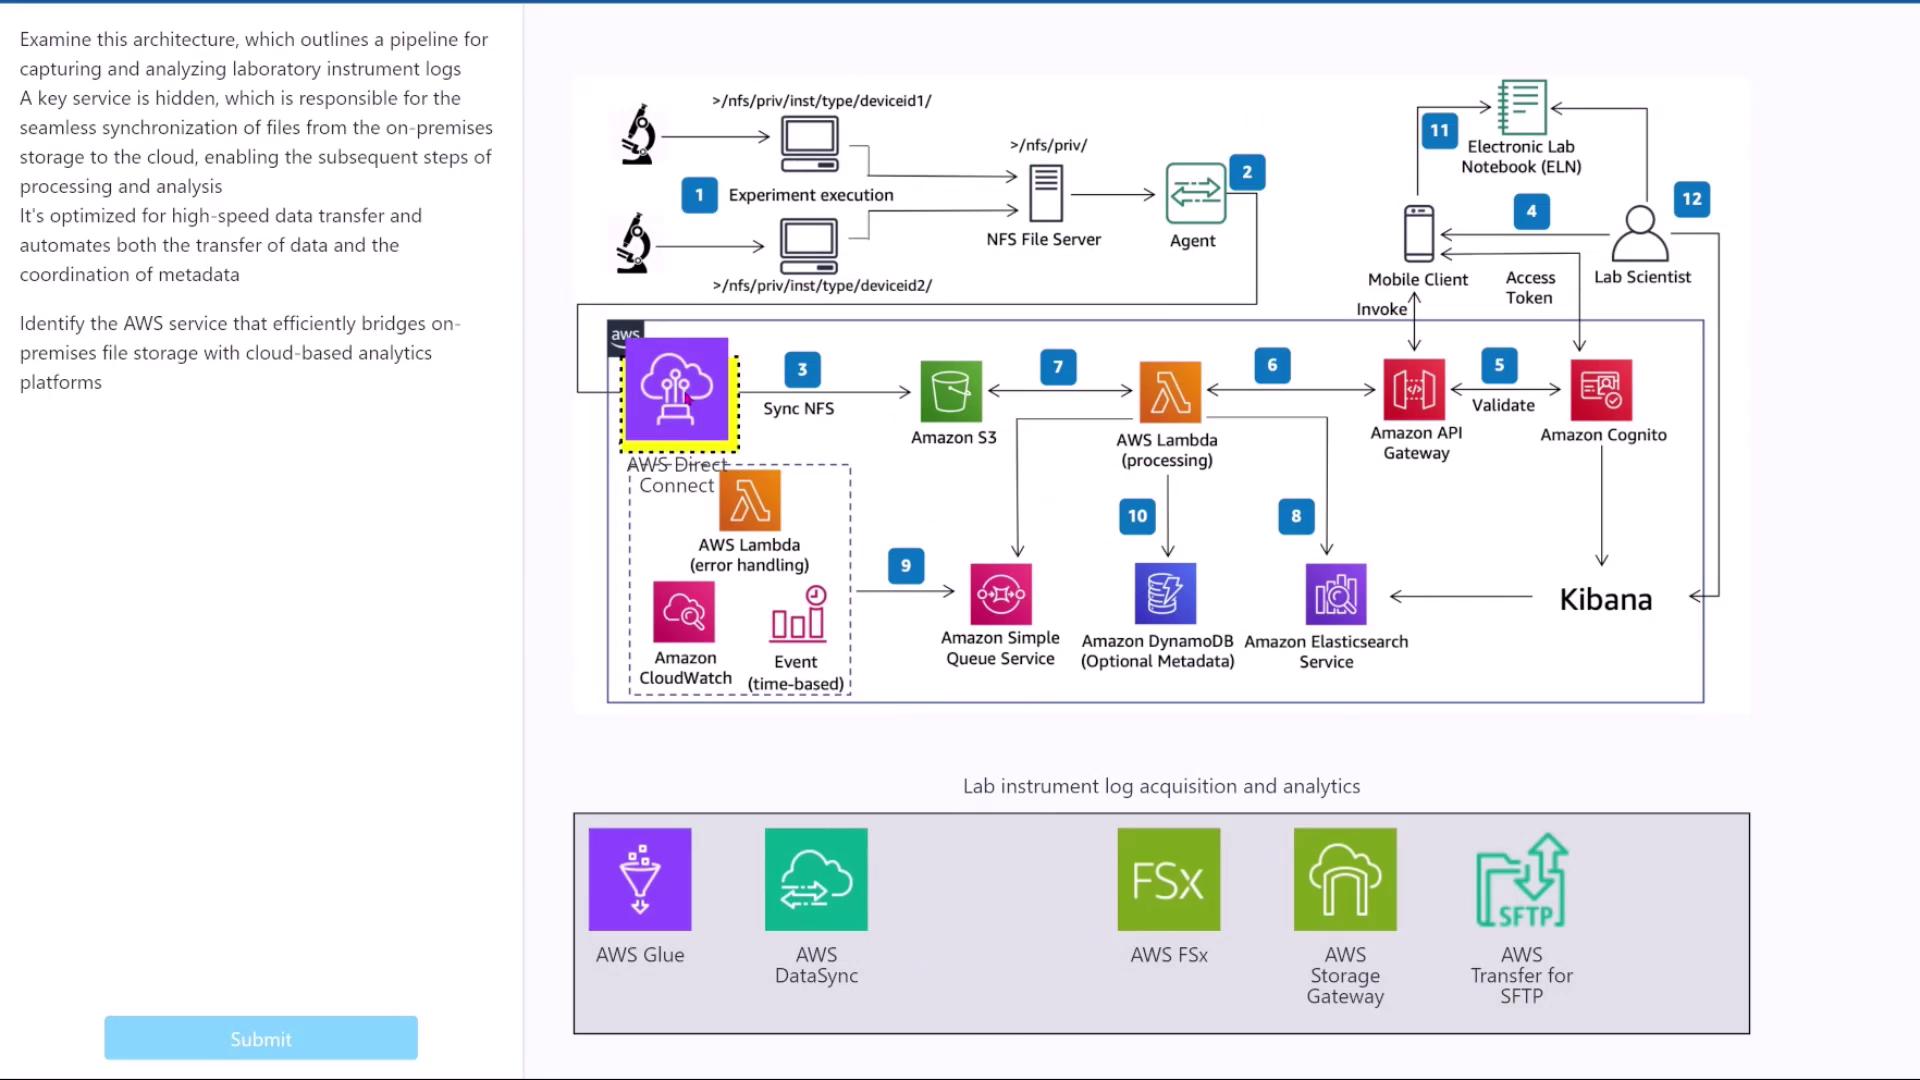This screenshot has height=1080, width=1920.
Task: Click the Amazon Cognito icon
Action: tap(1601, 390)
